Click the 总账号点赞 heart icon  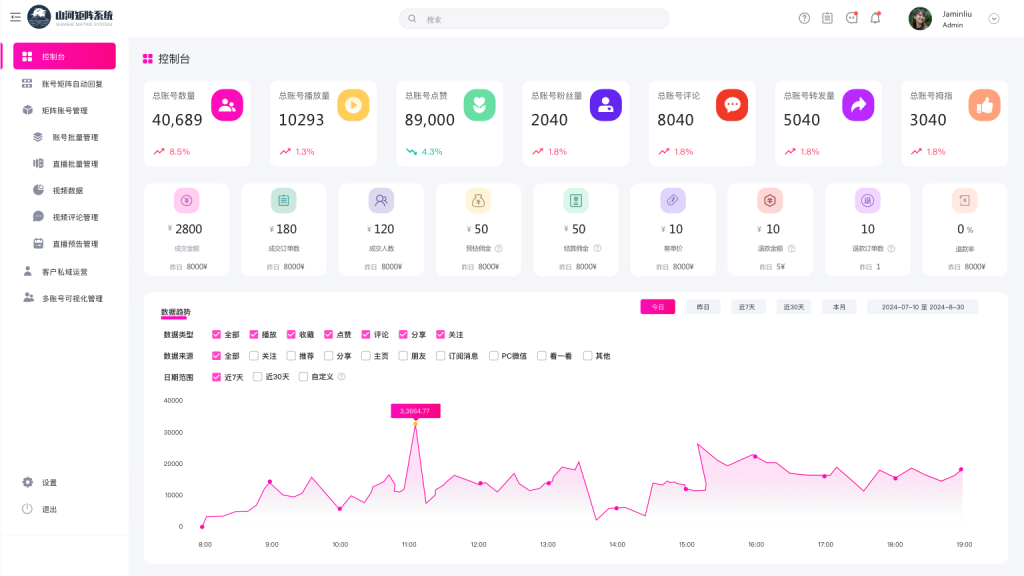coord(479,105)
